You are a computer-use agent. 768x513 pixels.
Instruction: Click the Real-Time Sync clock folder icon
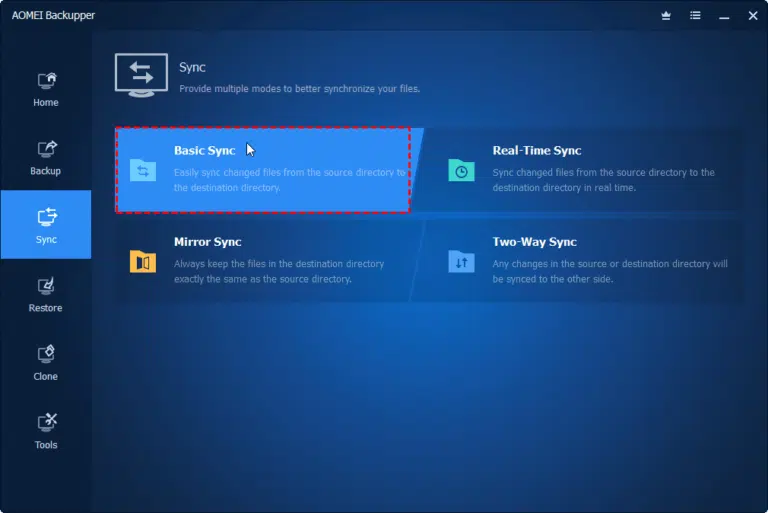pos(461,170)
